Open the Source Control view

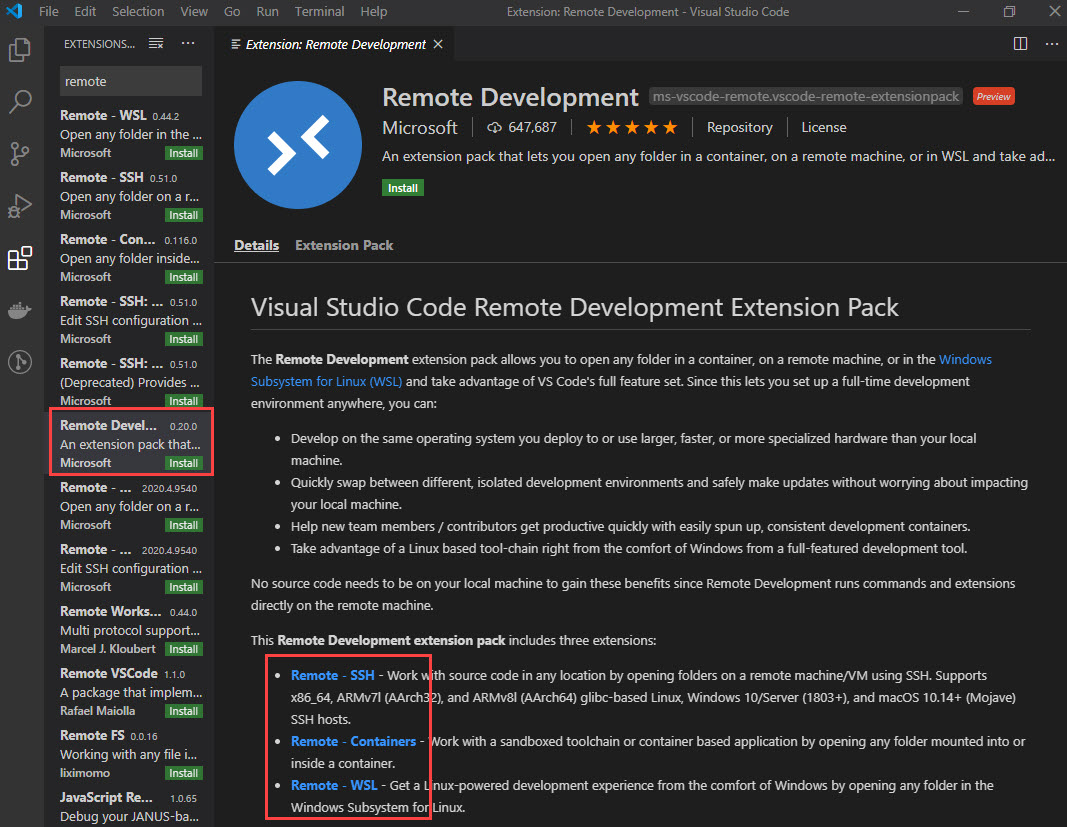click(20, 154)
